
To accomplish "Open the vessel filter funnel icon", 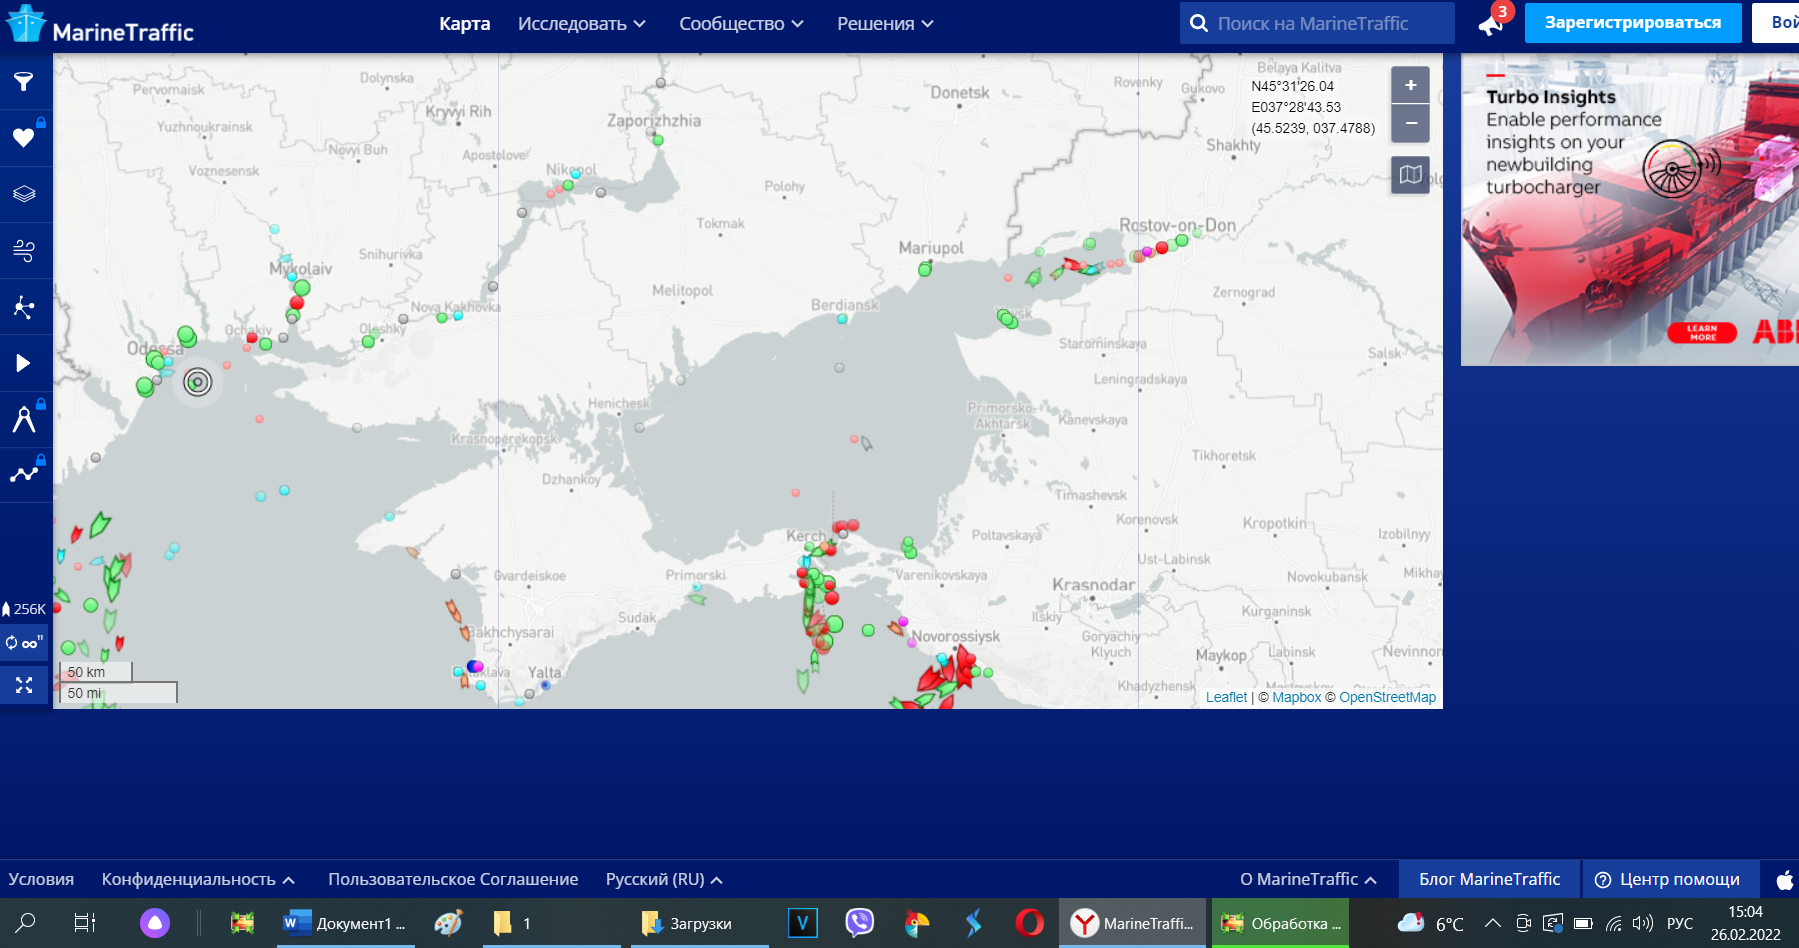I will pos(24,81).
